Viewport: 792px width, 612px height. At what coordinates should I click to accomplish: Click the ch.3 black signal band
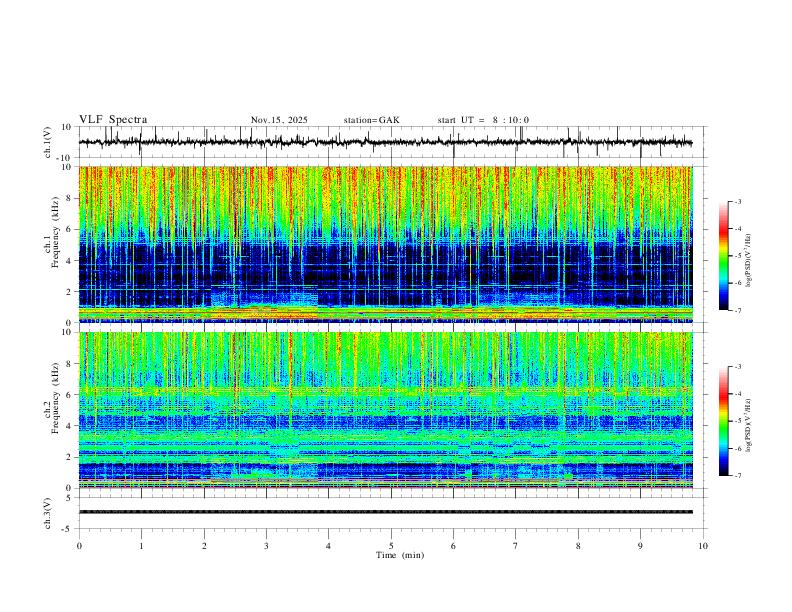385,512
